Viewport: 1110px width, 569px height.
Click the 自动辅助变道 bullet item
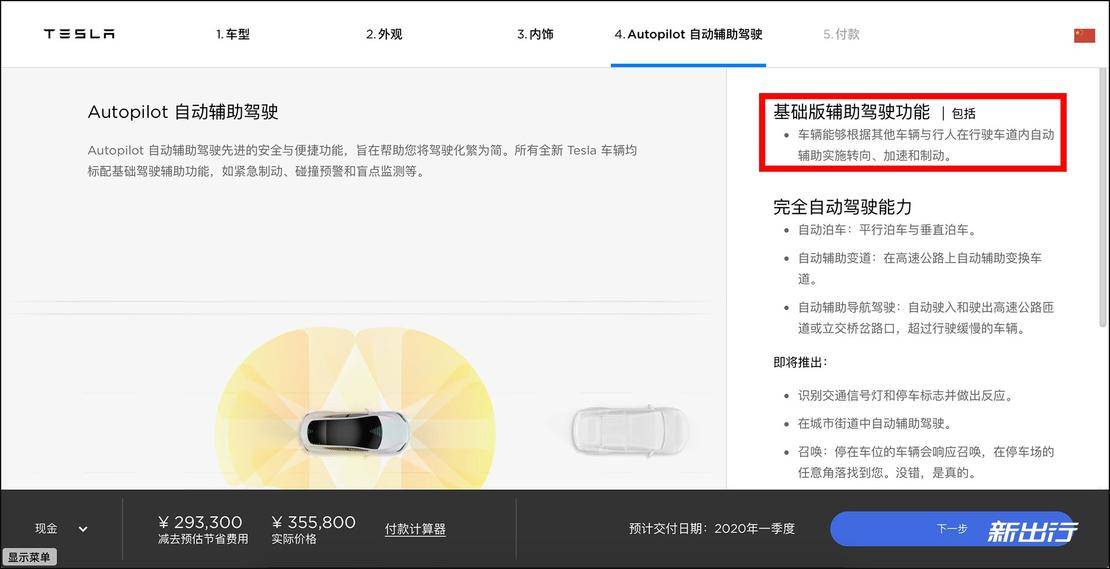coord(920,269)
